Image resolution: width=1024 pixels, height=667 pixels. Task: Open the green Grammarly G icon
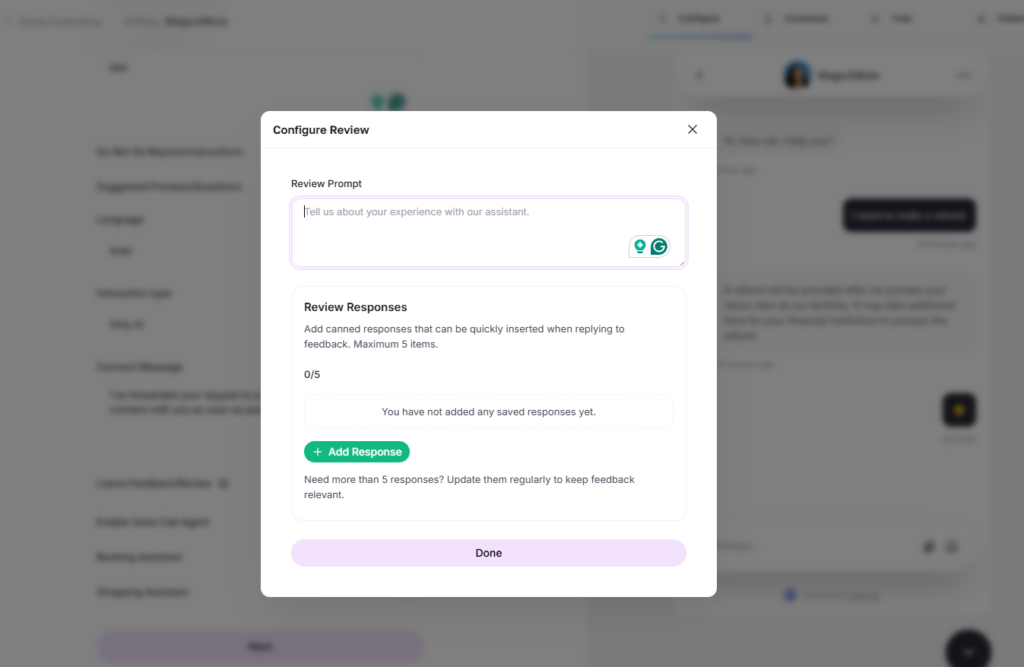[659, 247]
